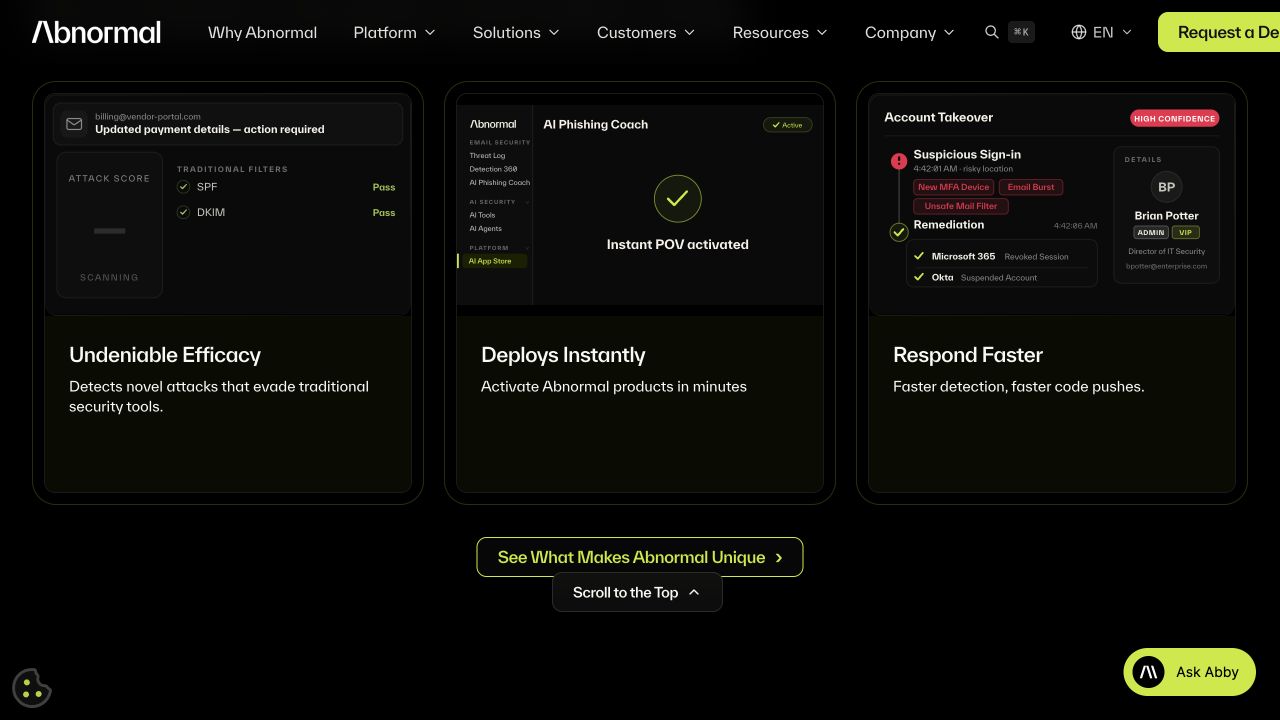Click the High Confidence badge
1280x720 pixels.
1175,118
